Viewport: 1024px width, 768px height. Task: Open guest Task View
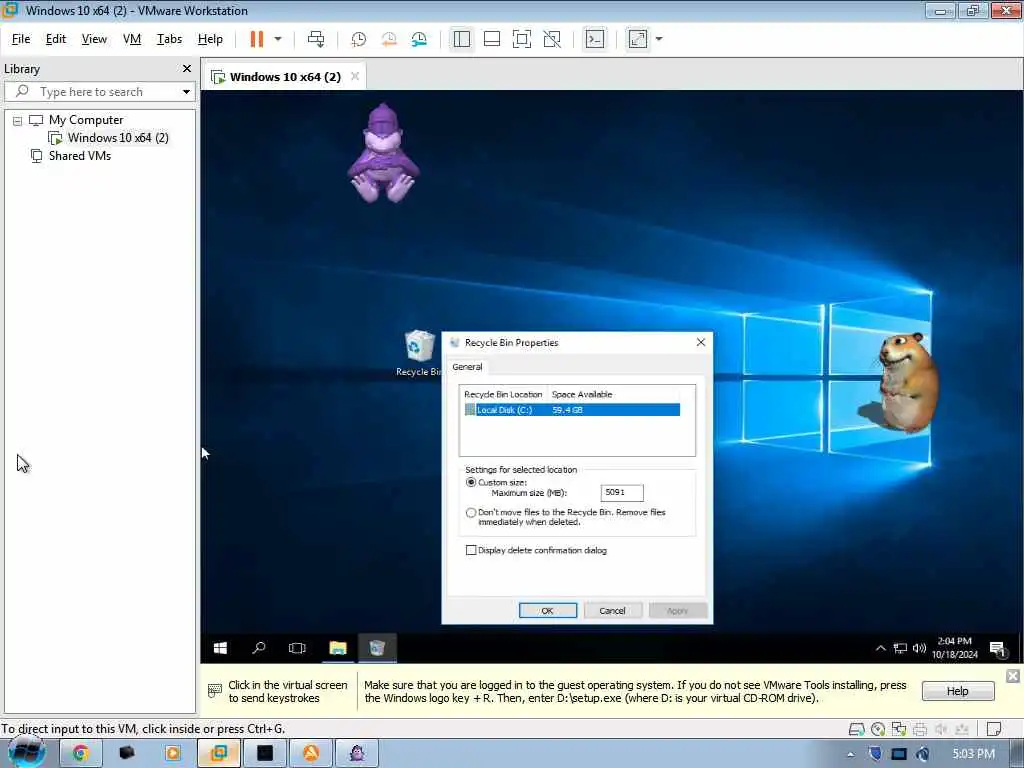(297, 648)
